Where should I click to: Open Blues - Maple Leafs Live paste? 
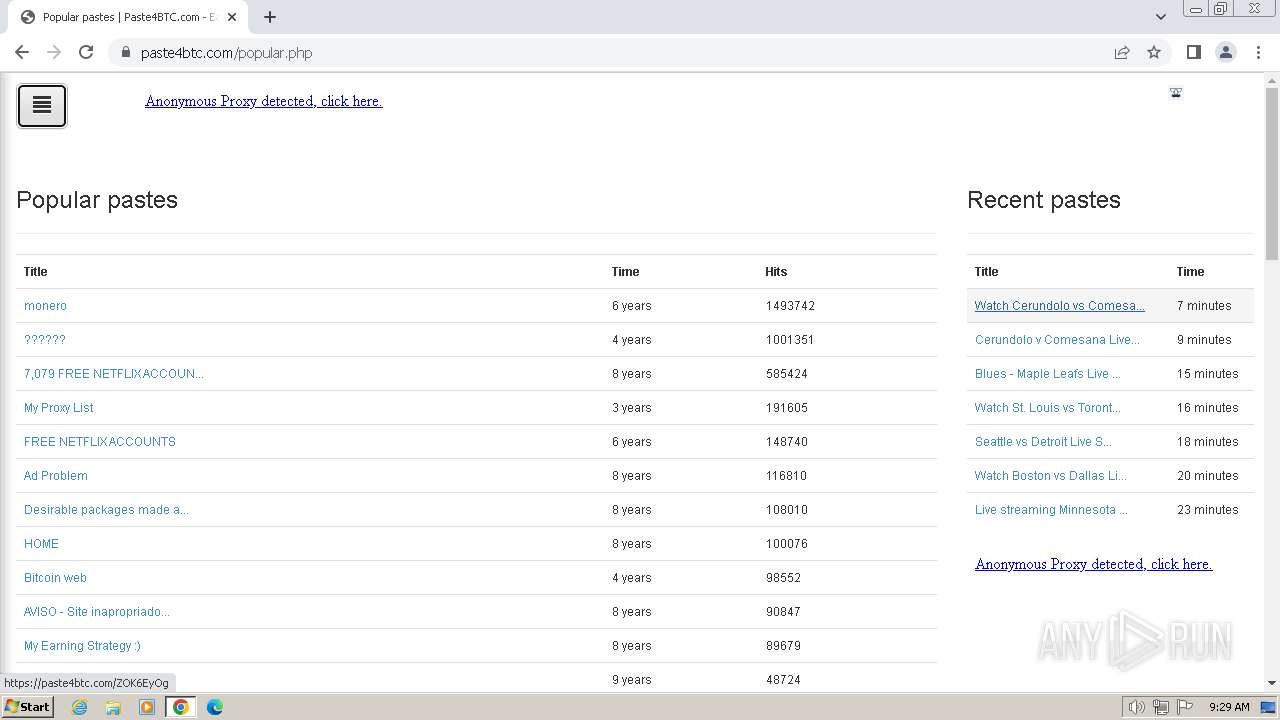(x=1047, y=374)
